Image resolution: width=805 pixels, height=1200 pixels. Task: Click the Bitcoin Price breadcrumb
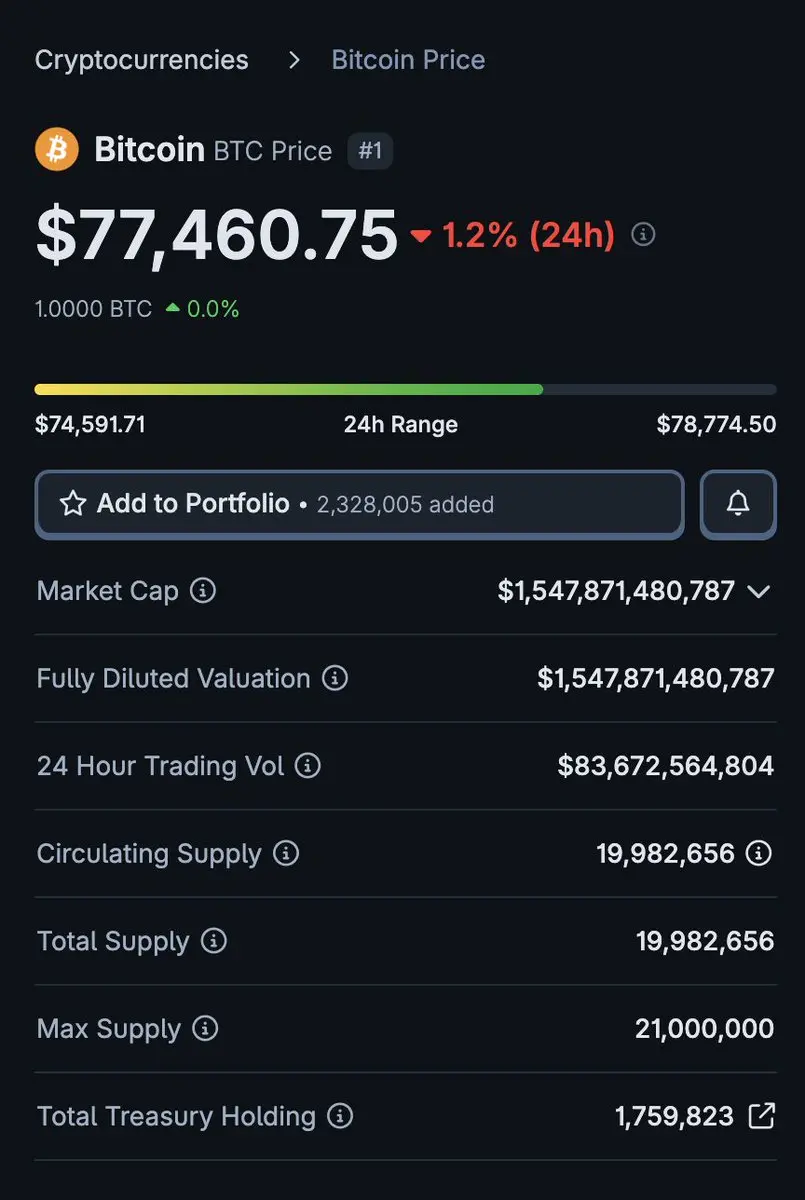click(x=408, y=60)
